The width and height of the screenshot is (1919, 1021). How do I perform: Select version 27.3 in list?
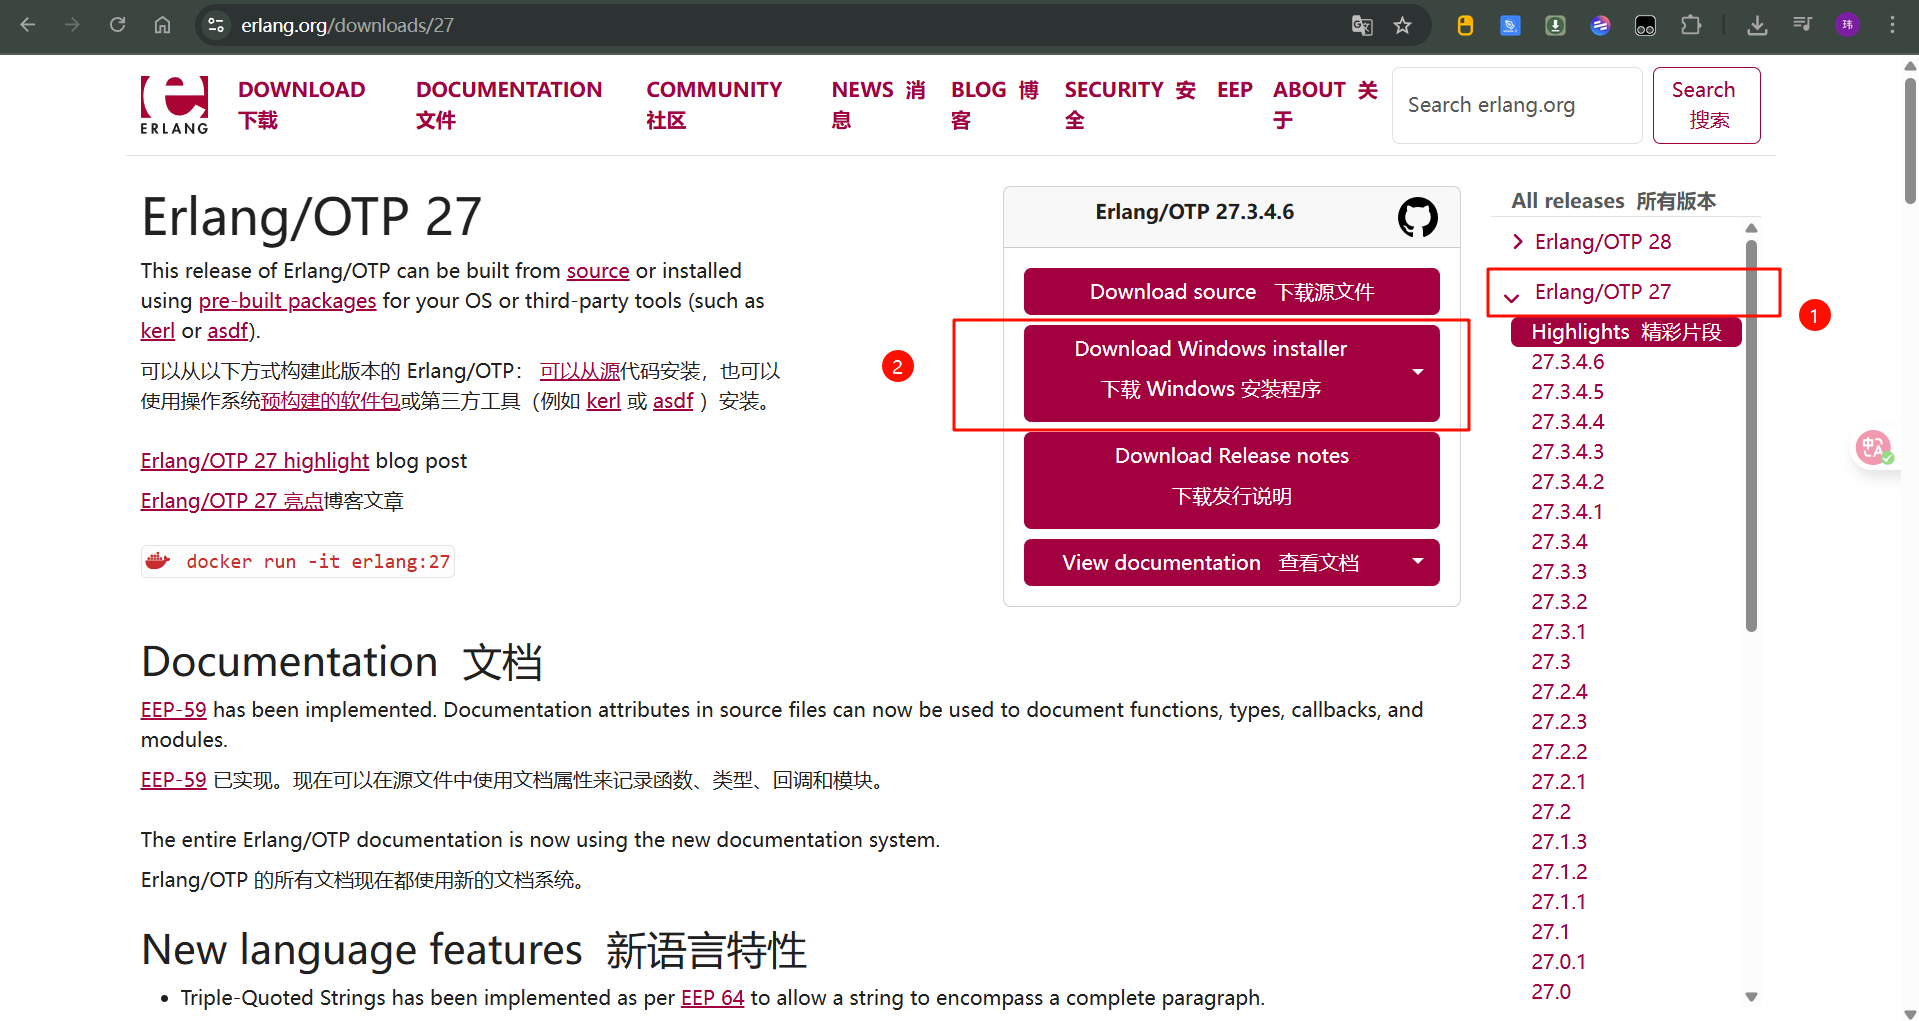click(1551, 662)
